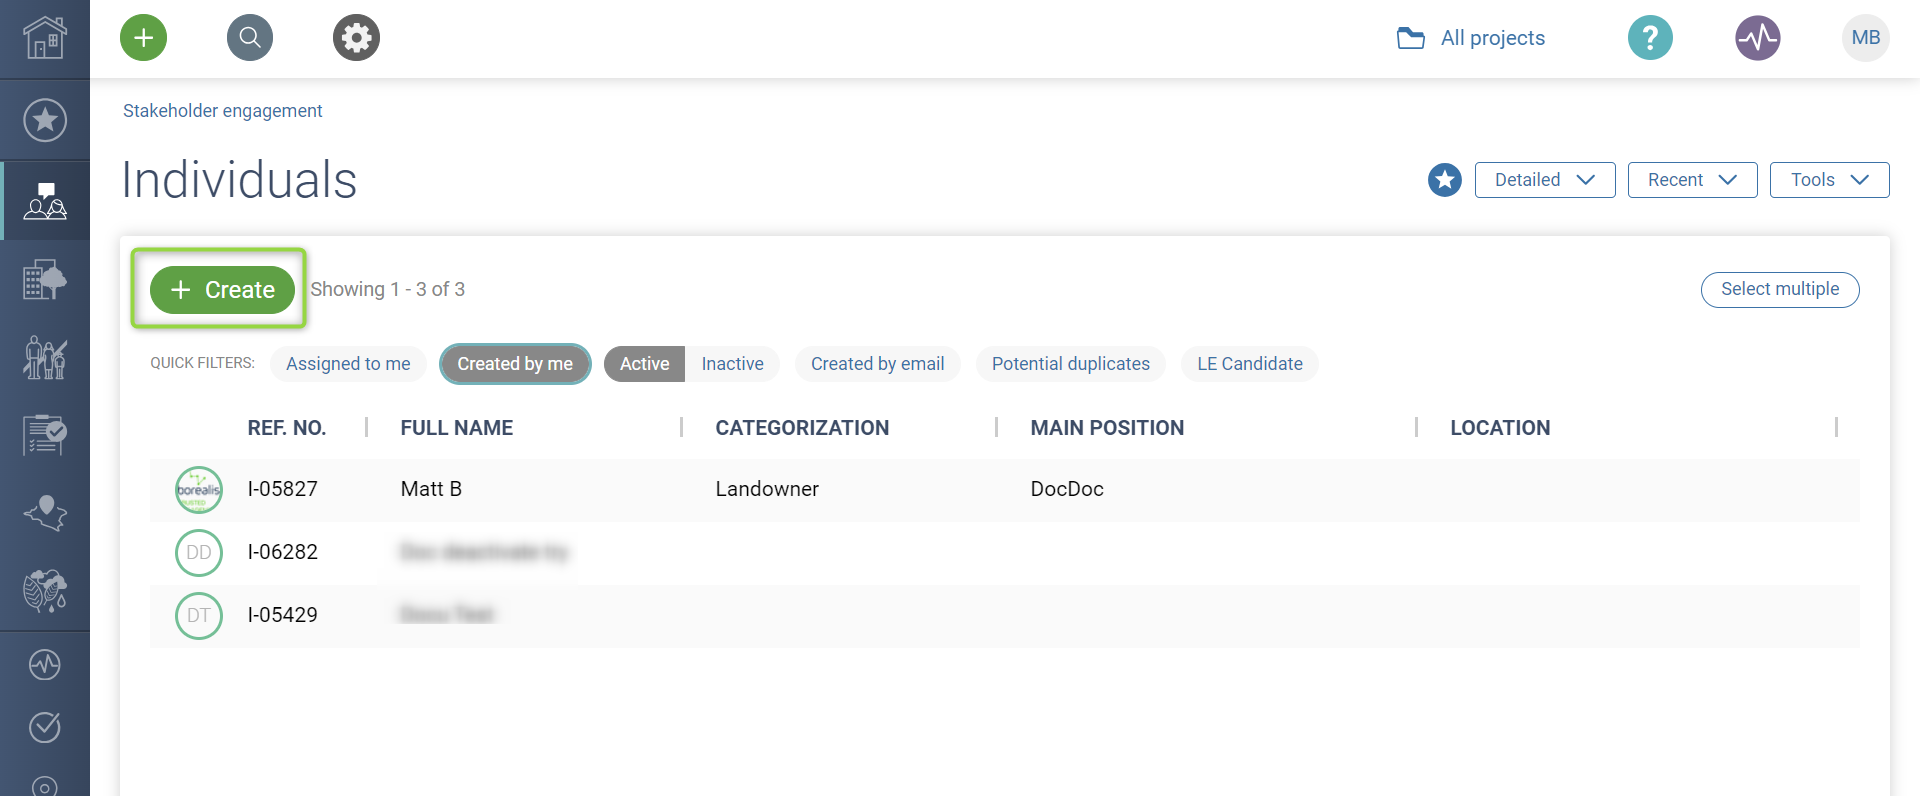Image resolution: width=1920 pixels, height=796 pixels.
Task: Open the Matt B record row
Action: 431,489
